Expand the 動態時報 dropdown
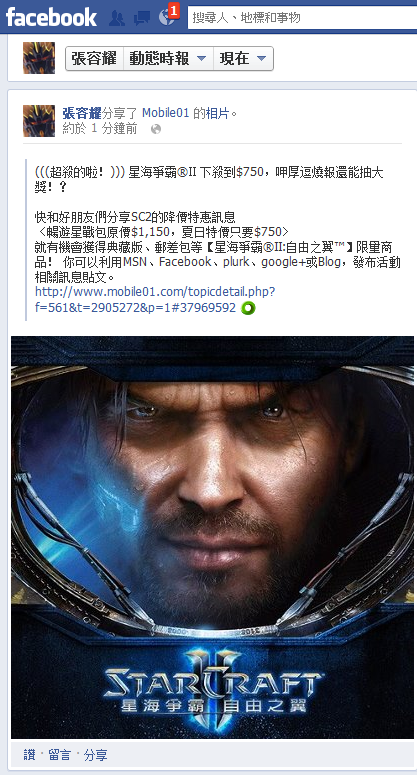 click(168, 59)
